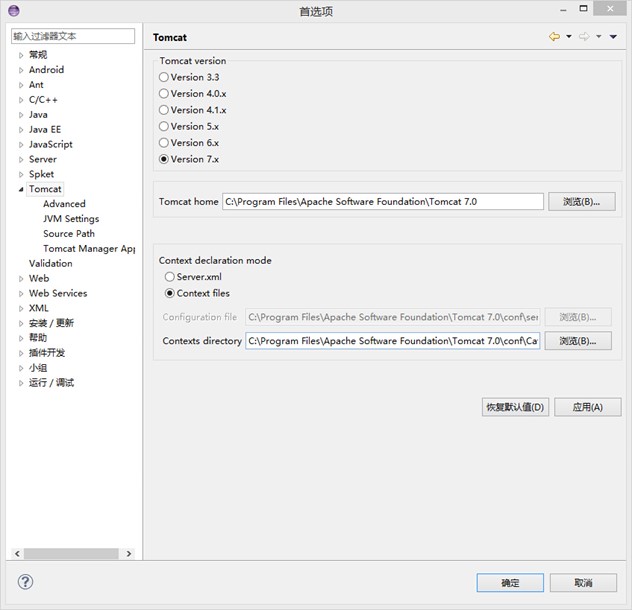Select Tomcat Version 4.1.x radio button
Screen dimensions: 632x610
(x=164, y=110)
